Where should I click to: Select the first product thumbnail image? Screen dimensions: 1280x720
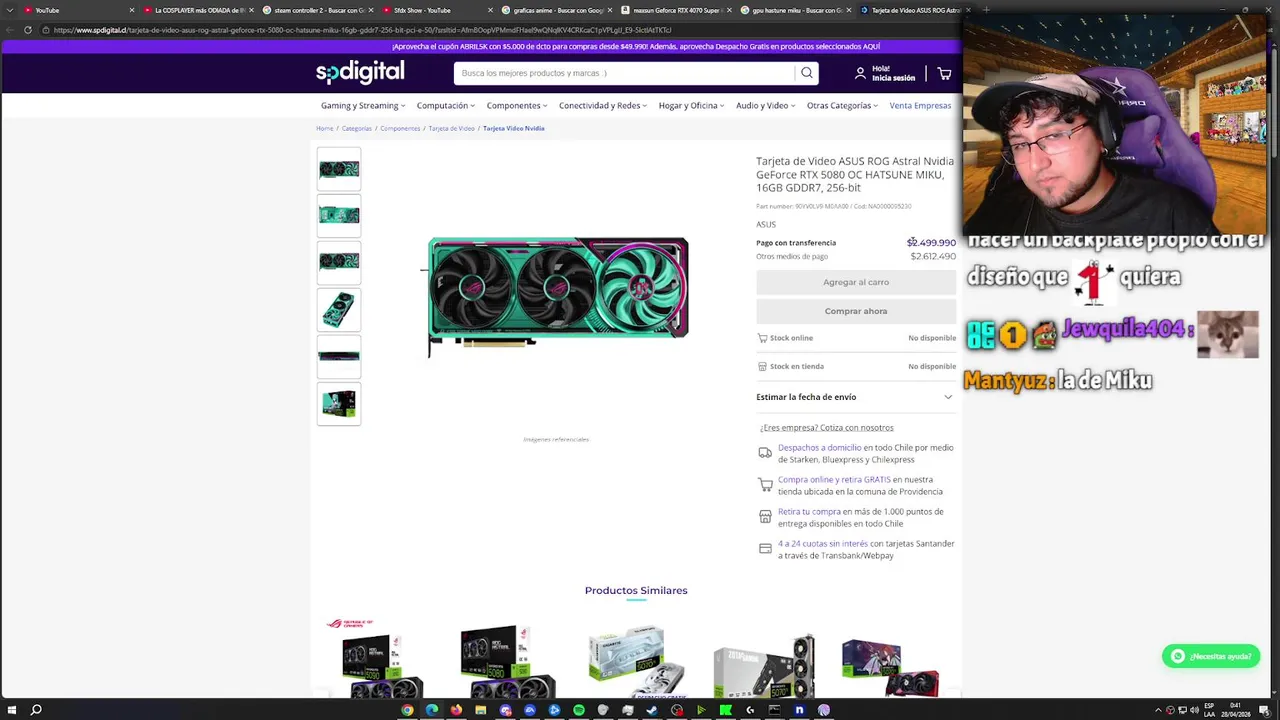click(339, 170)
